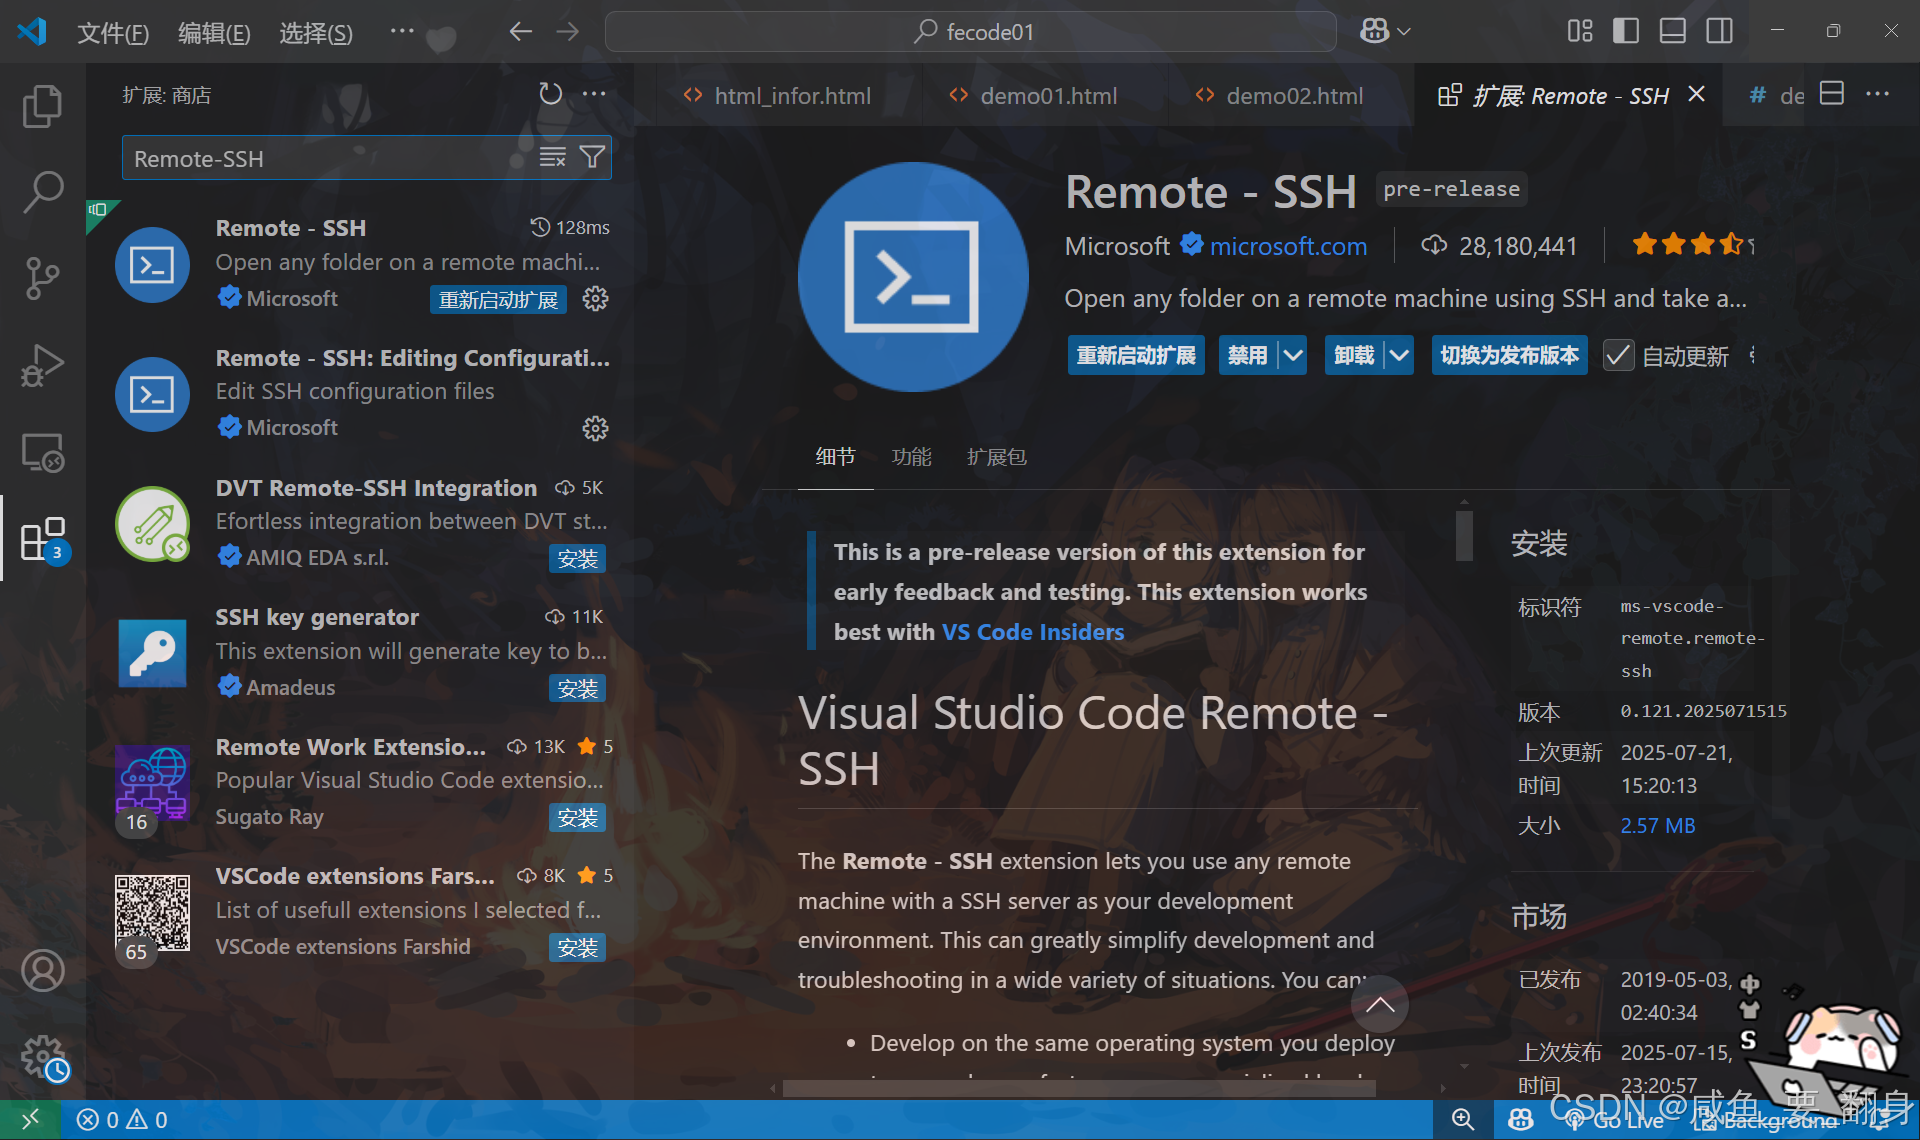Split the editor with the layout icon
The image size is (1920, 1140).
(x=1832, y=94)
